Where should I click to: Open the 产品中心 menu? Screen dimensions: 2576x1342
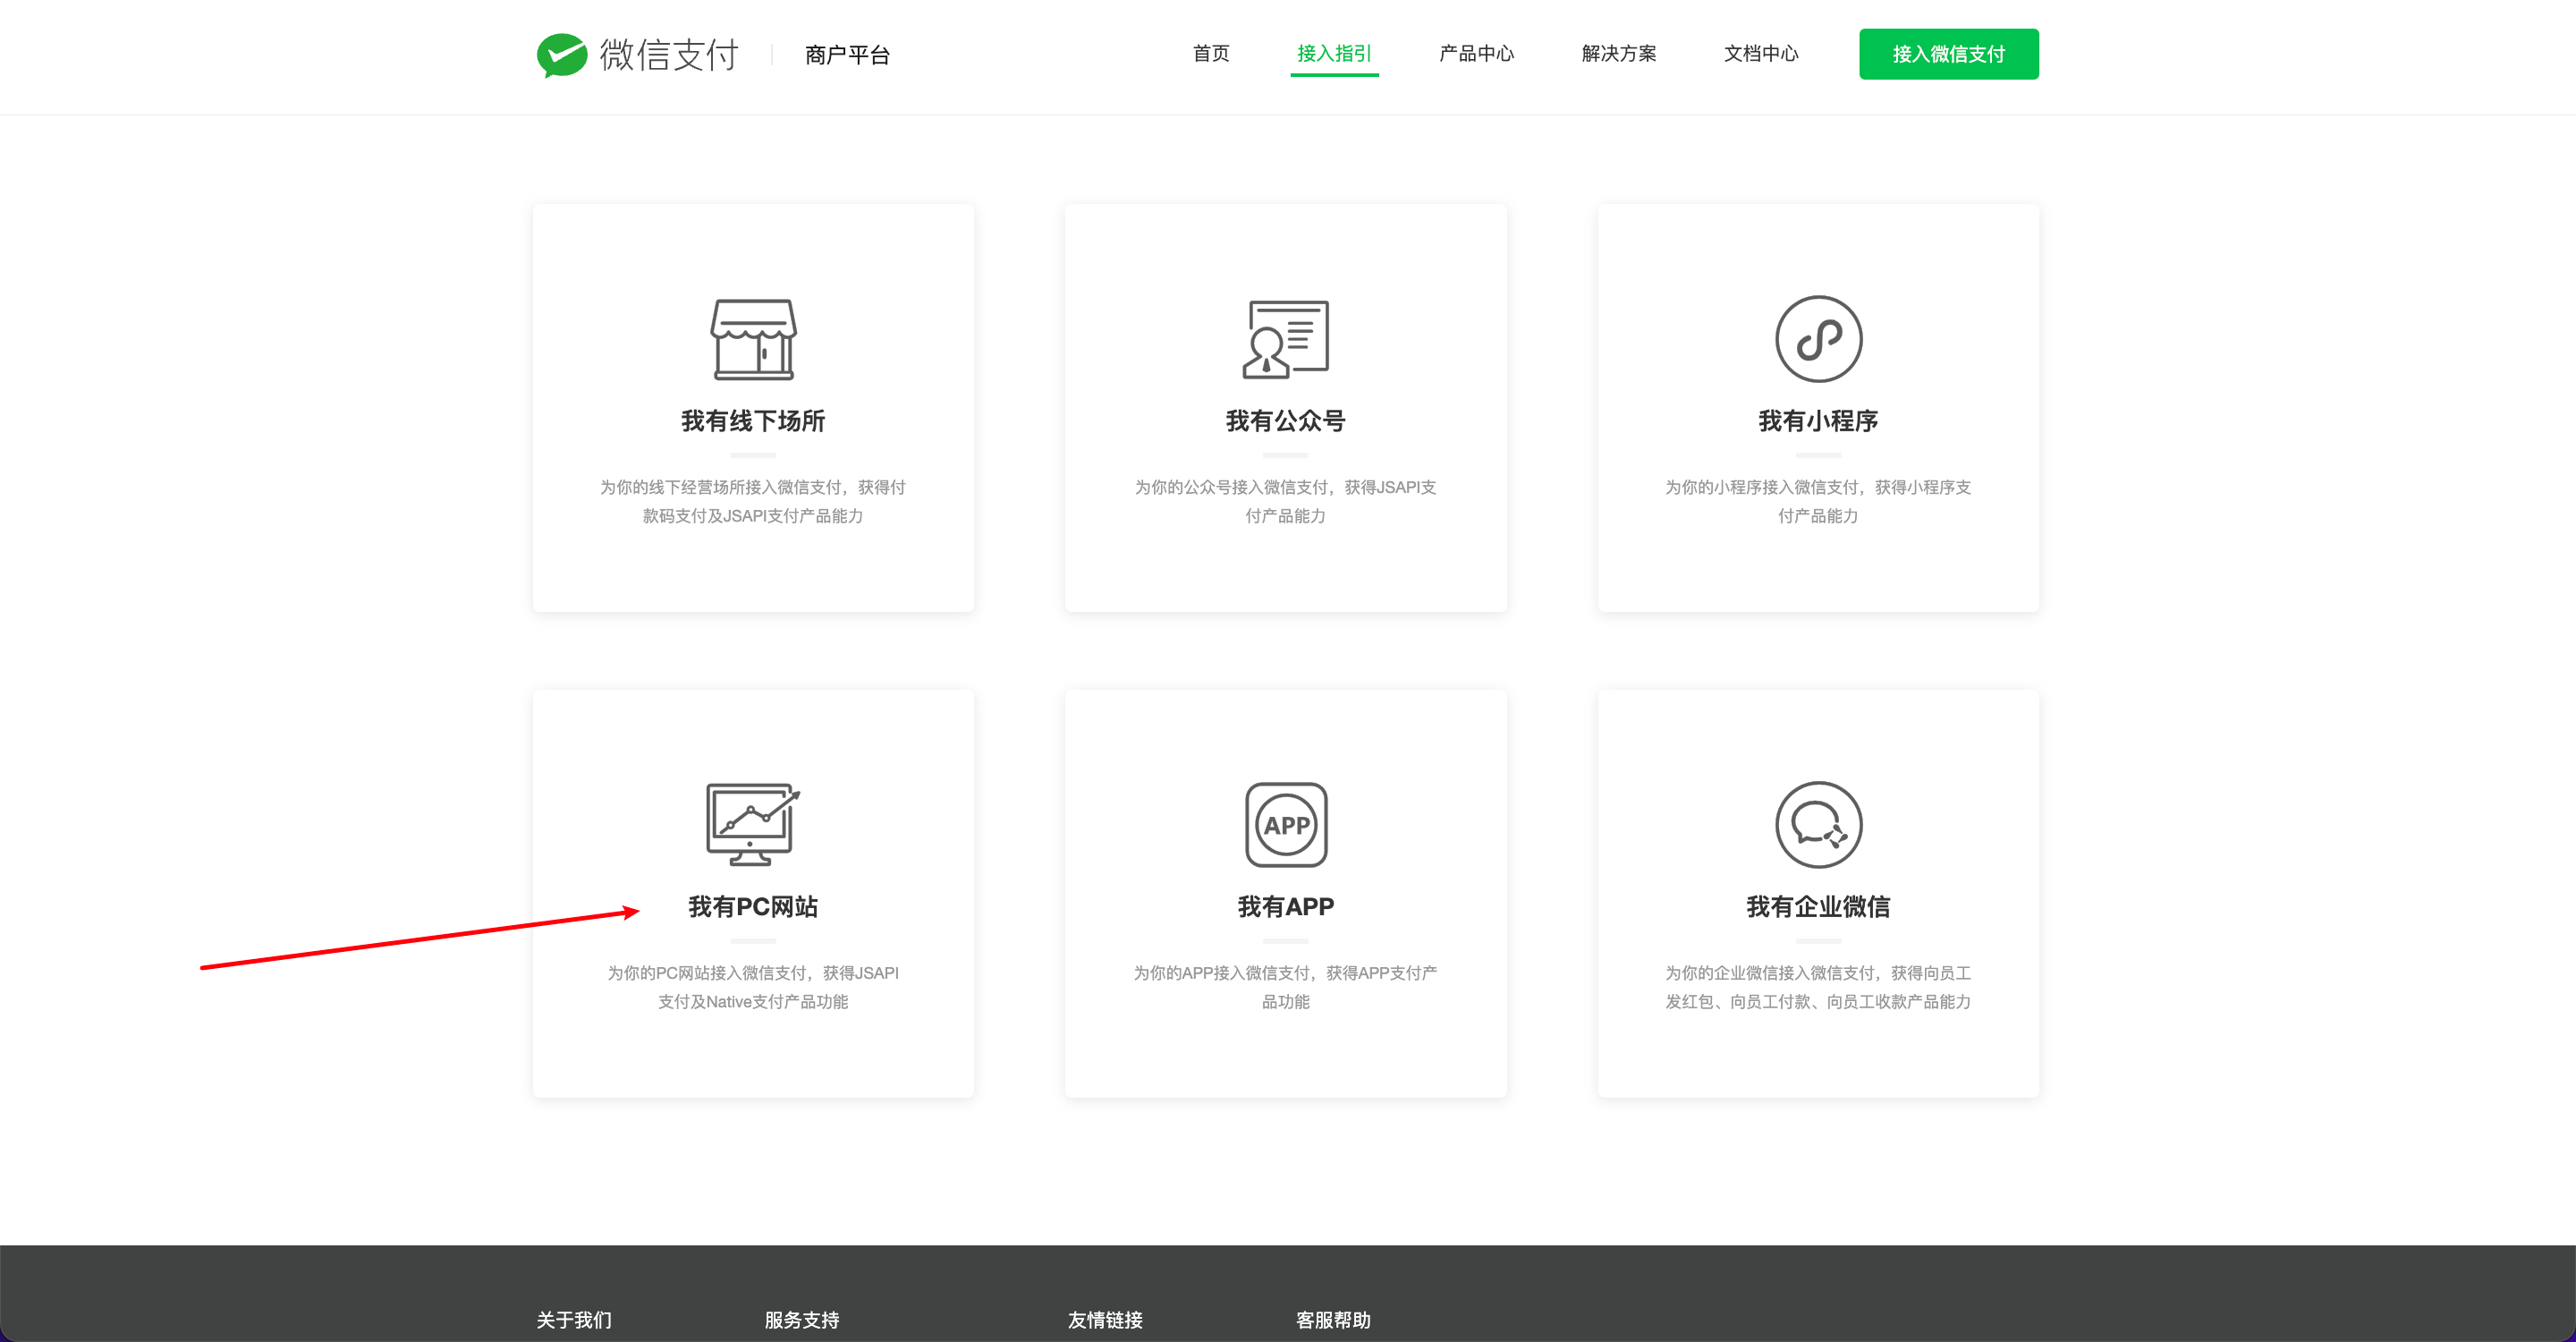pos(1475,53)
